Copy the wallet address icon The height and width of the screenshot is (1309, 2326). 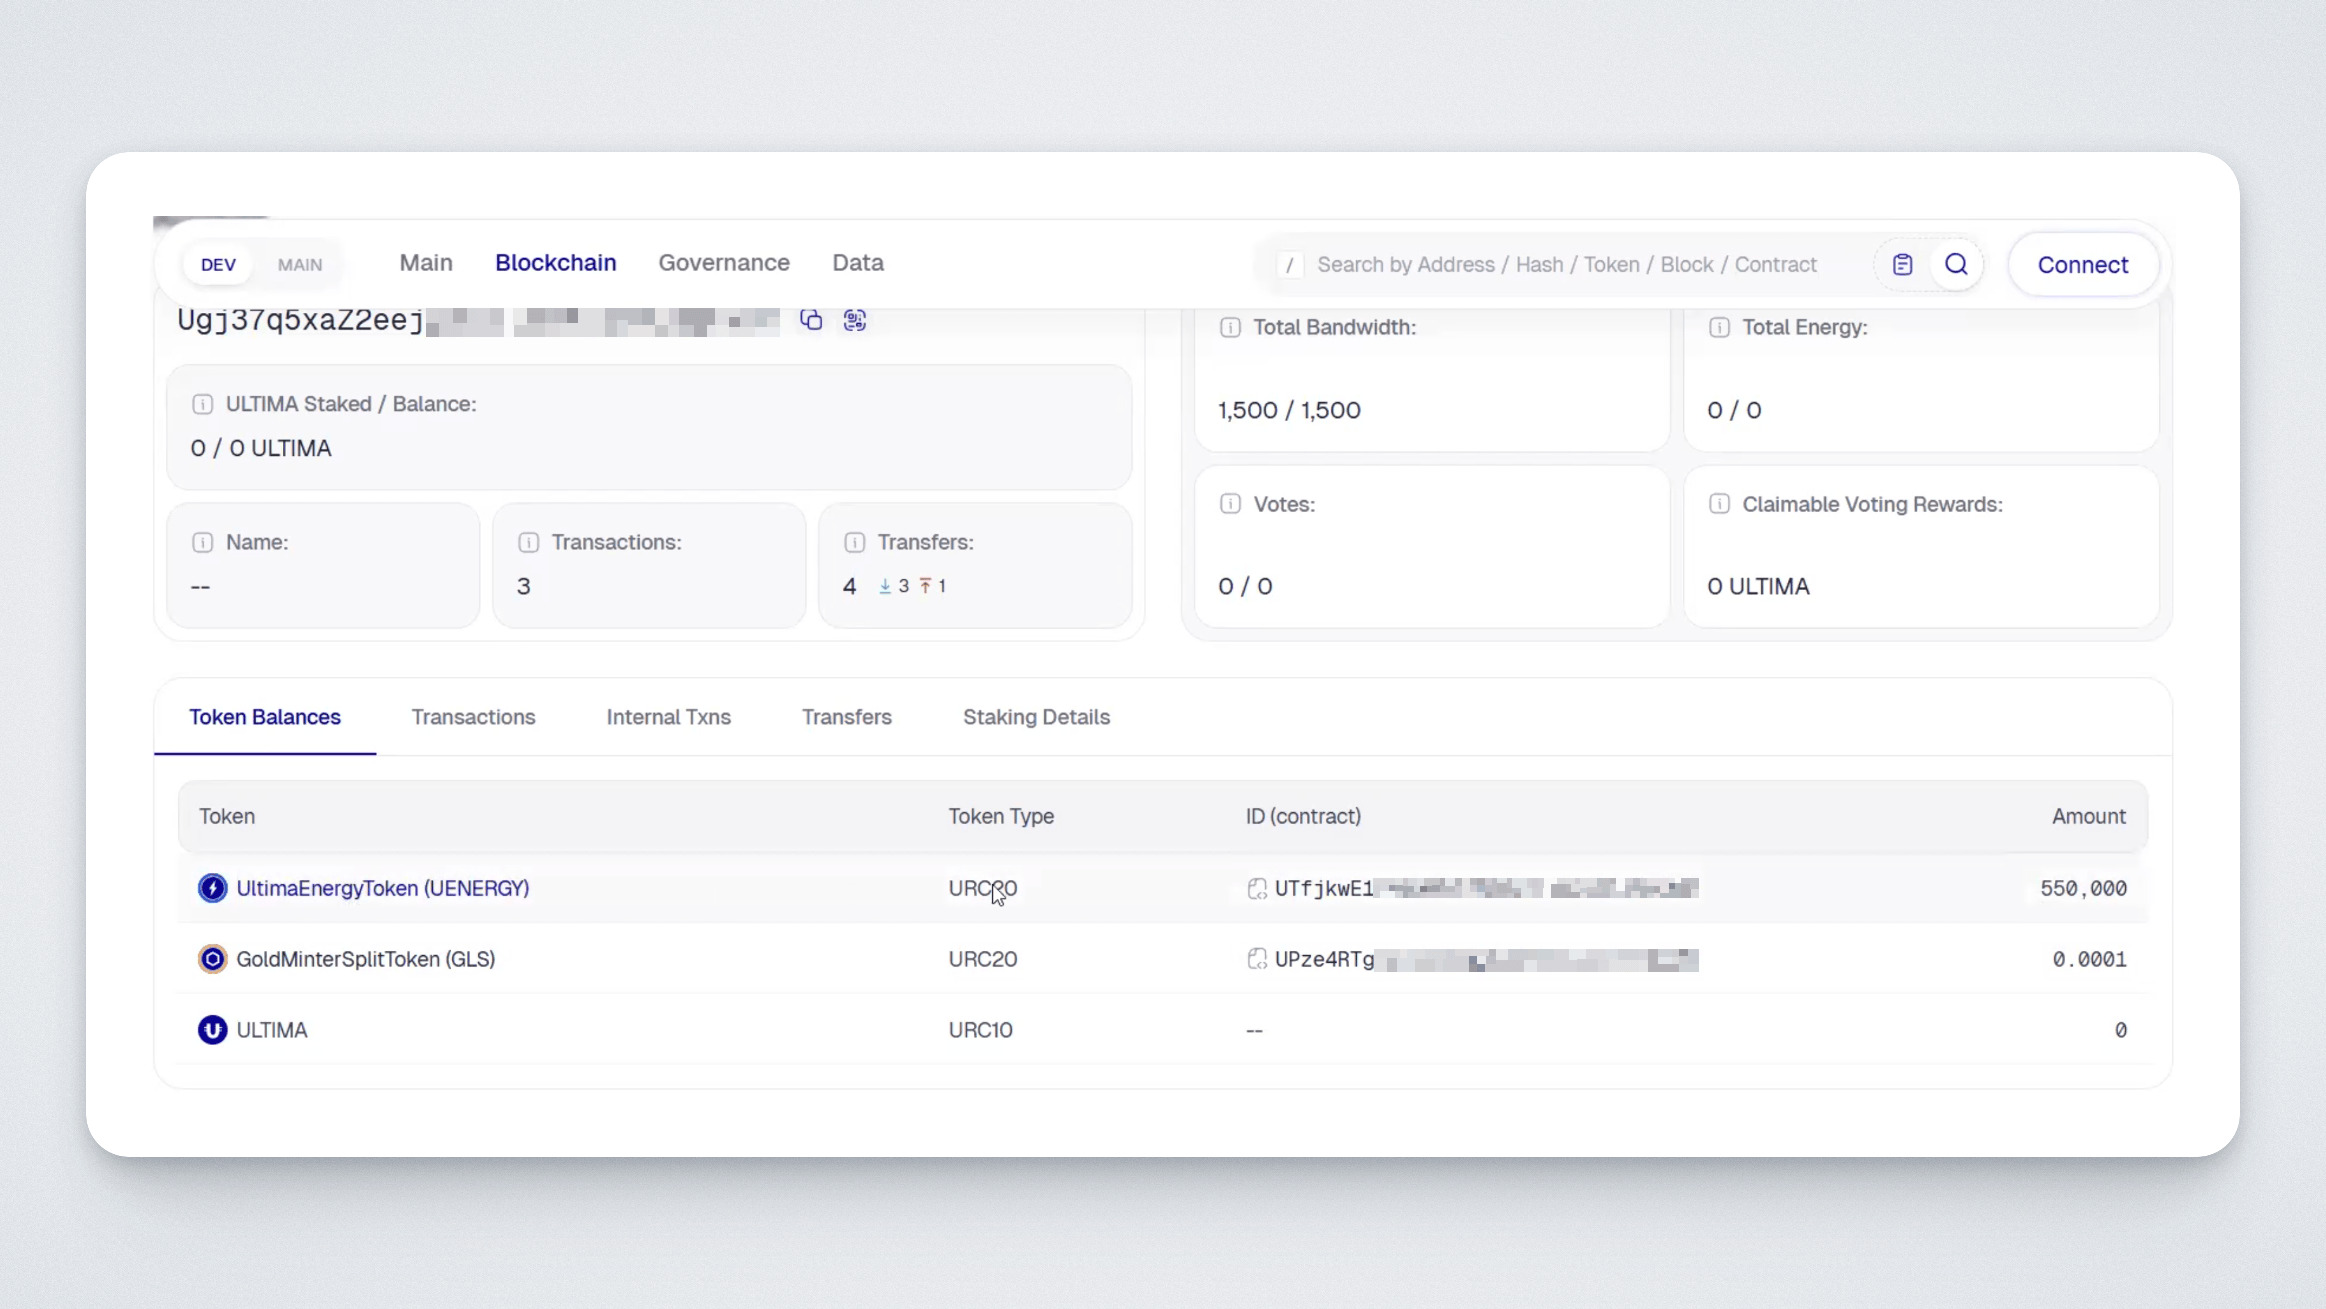click(x=811, y=320)
